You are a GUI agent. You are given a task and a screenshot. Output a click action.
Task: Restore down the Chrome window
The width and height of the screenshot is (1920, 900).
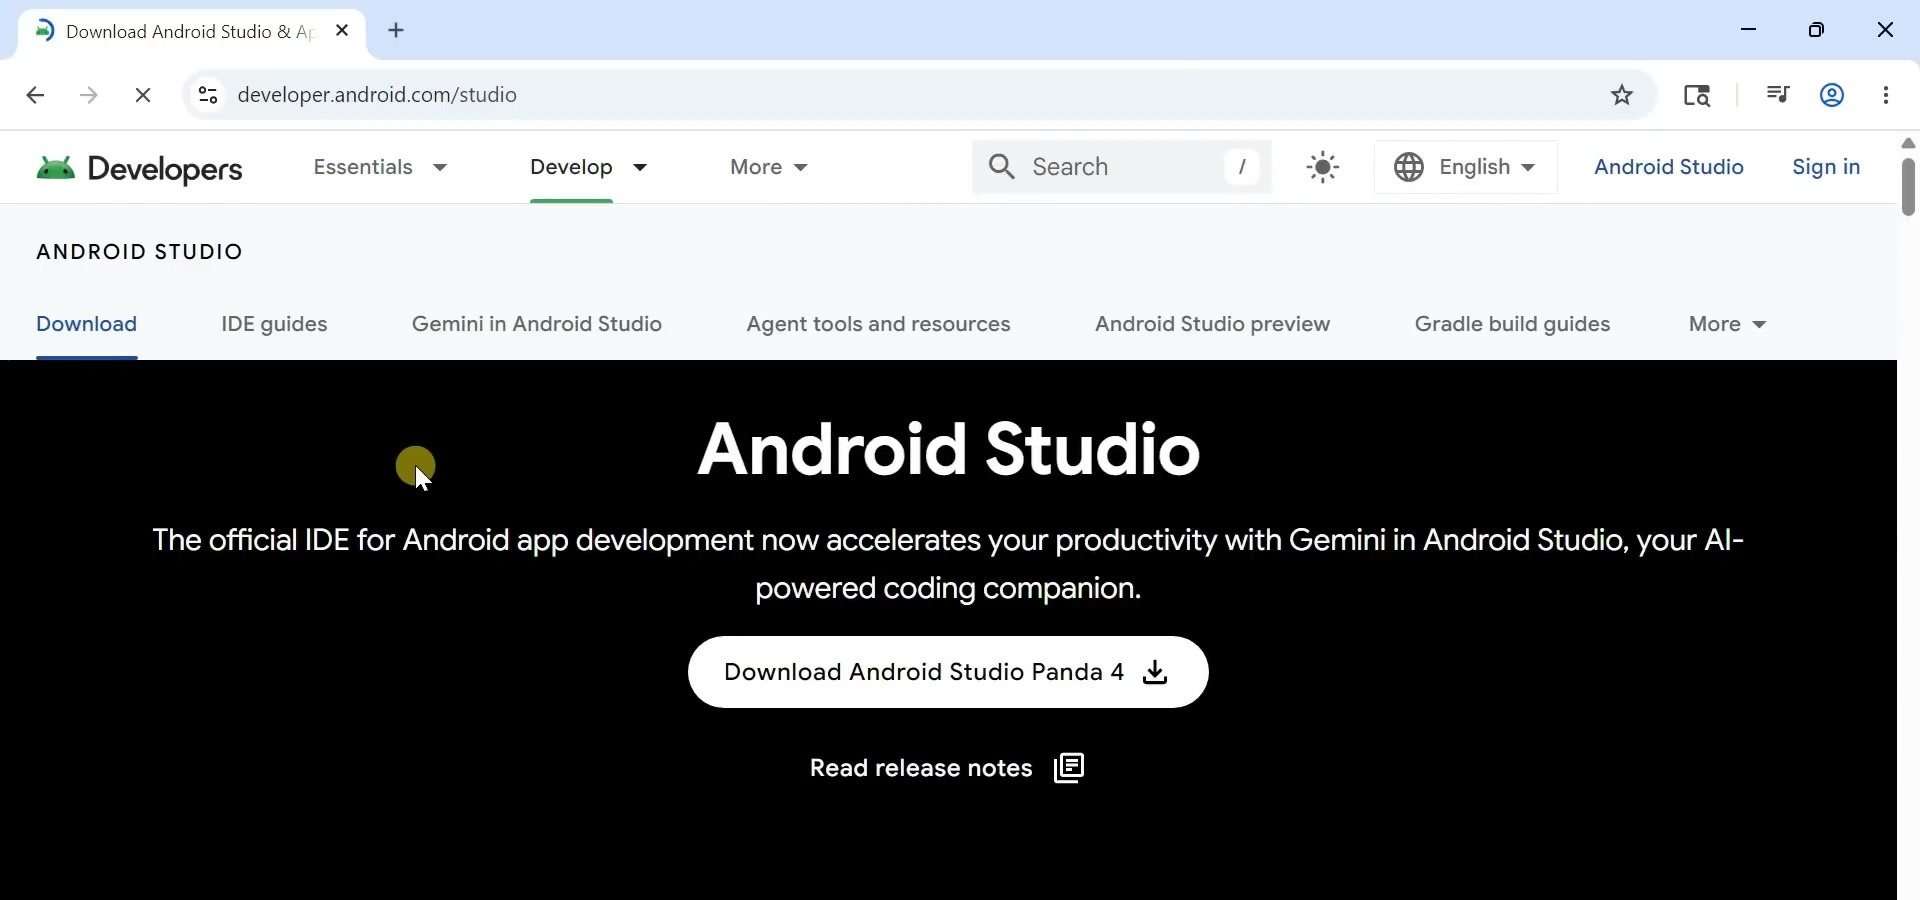[1817, 31]
